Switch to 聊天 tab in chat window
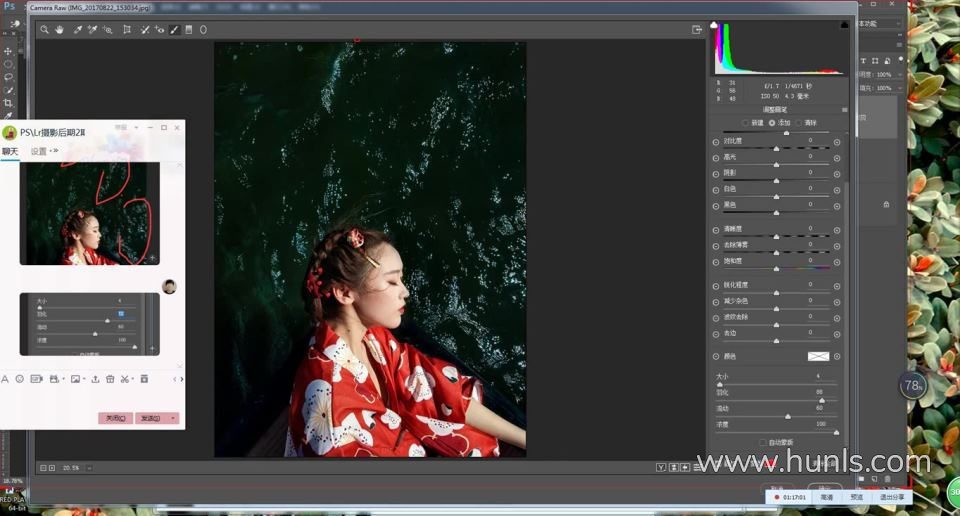Viewport: 960px width, 516px height. coord(10,151)
